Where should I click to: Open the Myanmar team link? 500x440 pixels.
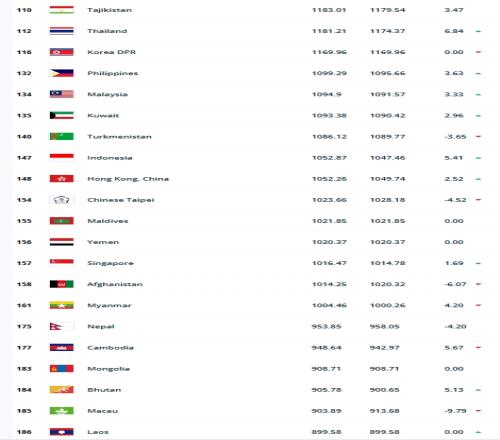click(109, 305)
